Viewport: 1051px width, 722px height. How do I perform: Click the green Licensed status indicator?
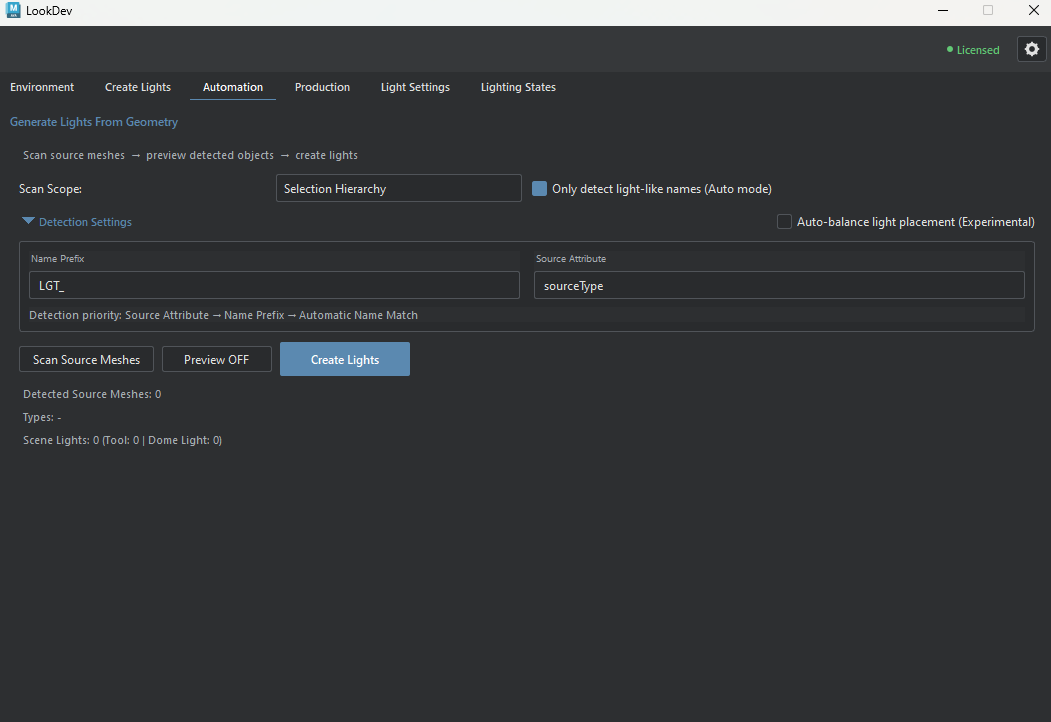click(973, 50)
